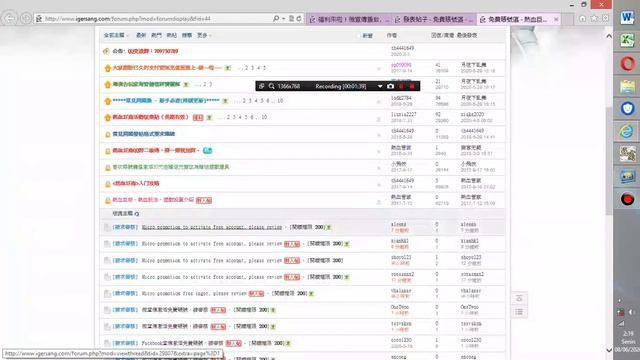Click the compatibility view icon in address bar

[x=291, y=19]
